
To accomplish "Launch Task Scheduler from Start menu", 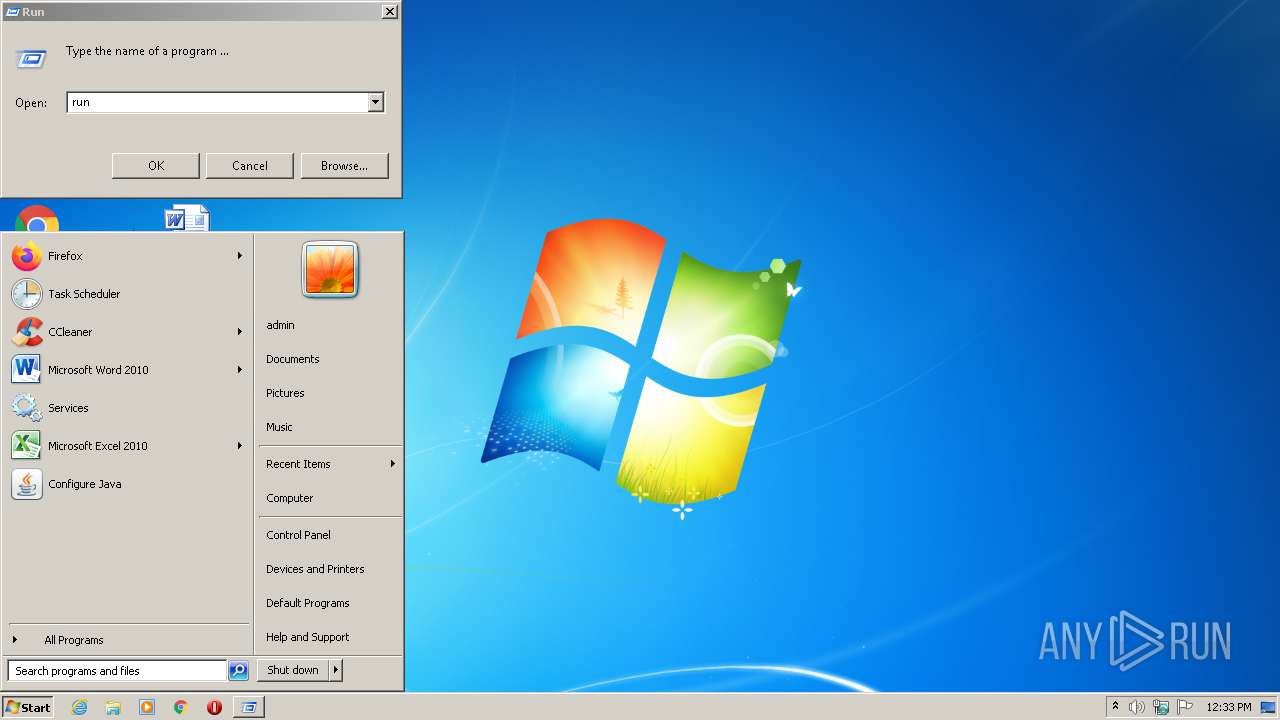I will pyautogui.click(x=127, y=294).
